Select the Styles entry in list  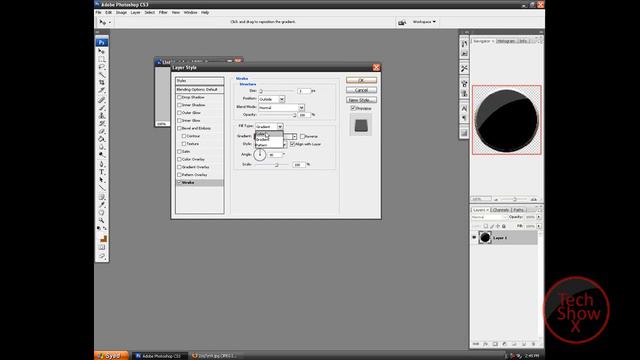tap(200, 81)
